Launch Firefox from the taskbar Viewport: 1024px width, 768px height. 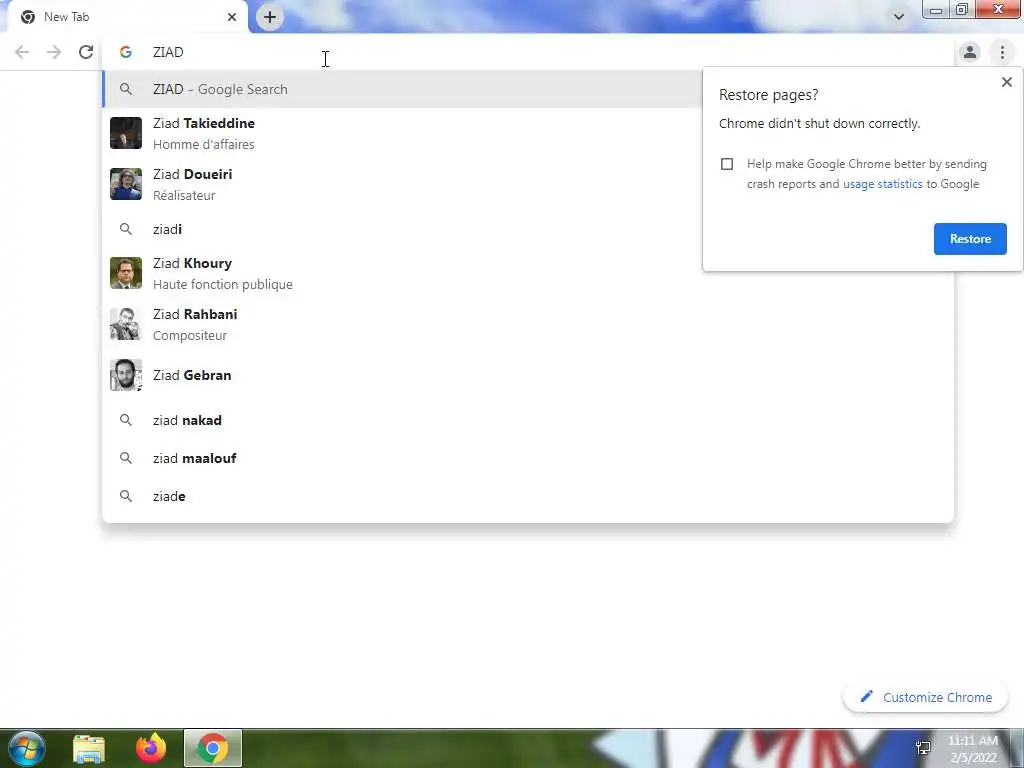click(x=151, y=748)
